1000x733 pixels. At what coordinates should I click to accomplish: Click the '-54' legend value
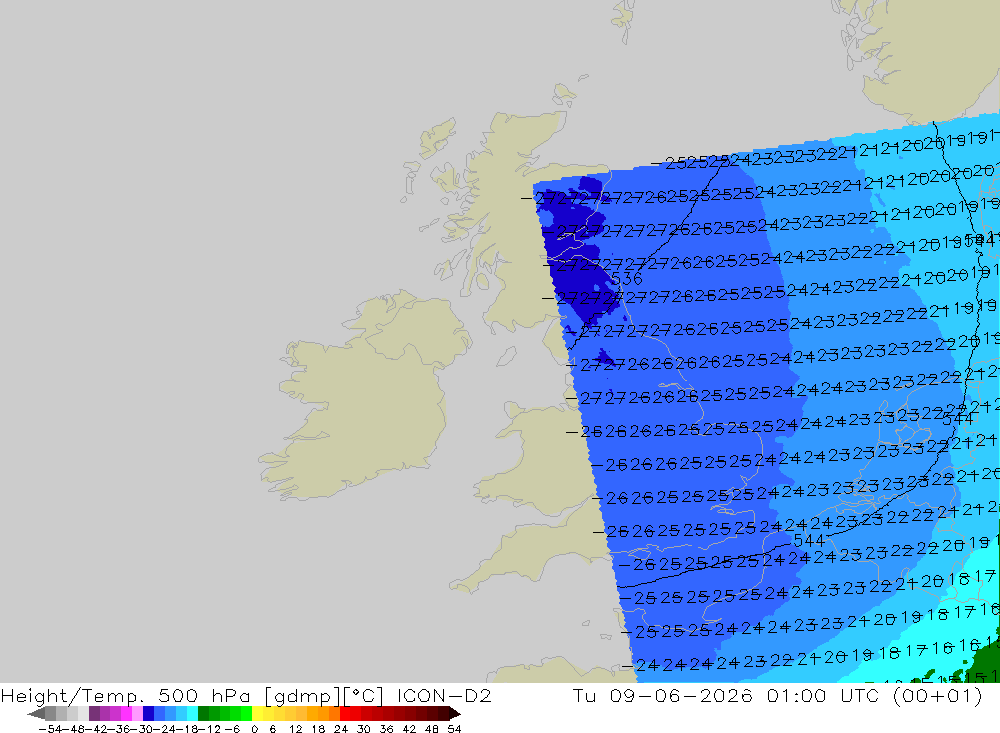(x=50, y=729)
